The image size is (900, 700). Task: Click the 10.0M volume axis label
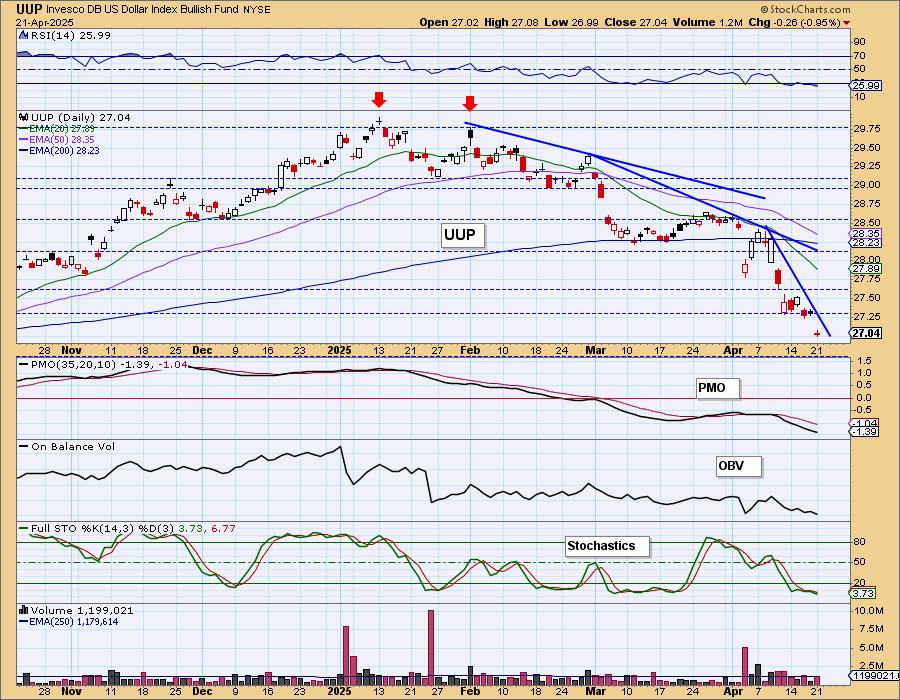click(867, 610)
